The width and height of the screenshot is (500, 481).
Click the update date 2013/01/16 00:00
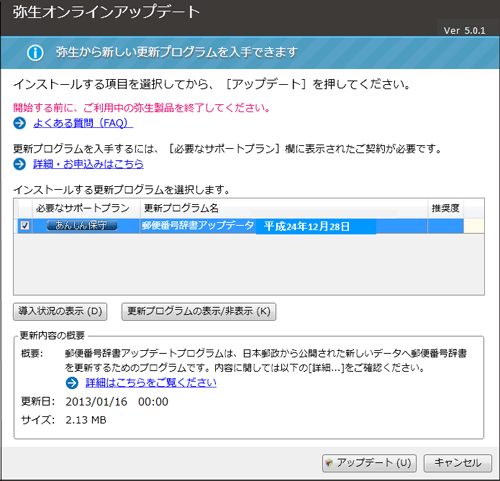point(117,402)
